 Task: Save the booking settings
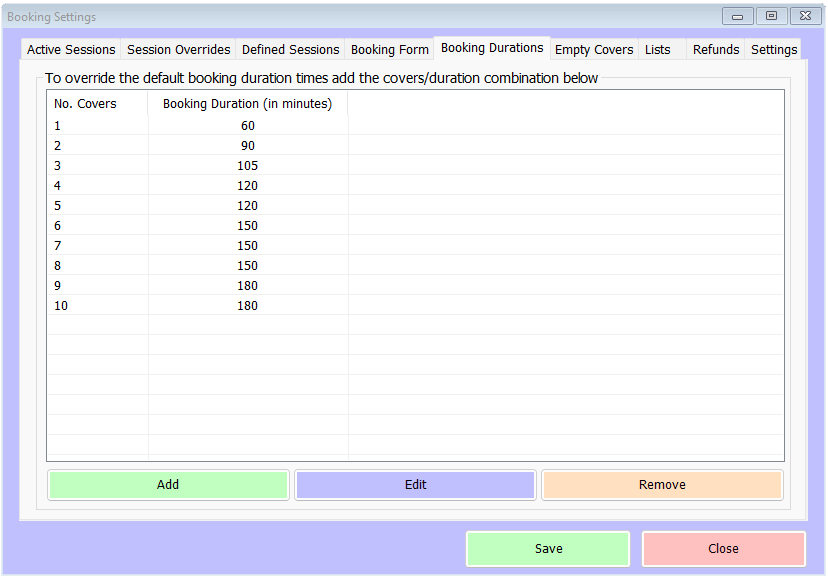click(548, 549)
